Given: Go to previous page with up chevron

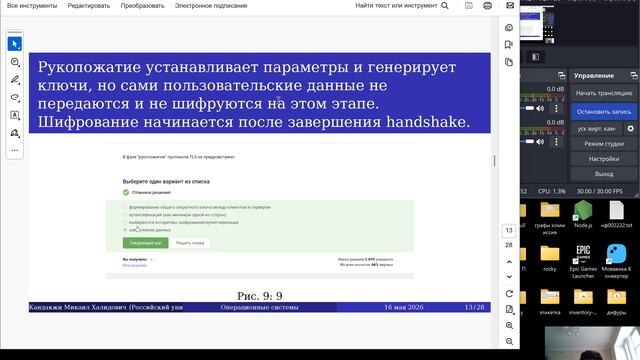Looking at the screenshot, I should click(x=509, y=262).
